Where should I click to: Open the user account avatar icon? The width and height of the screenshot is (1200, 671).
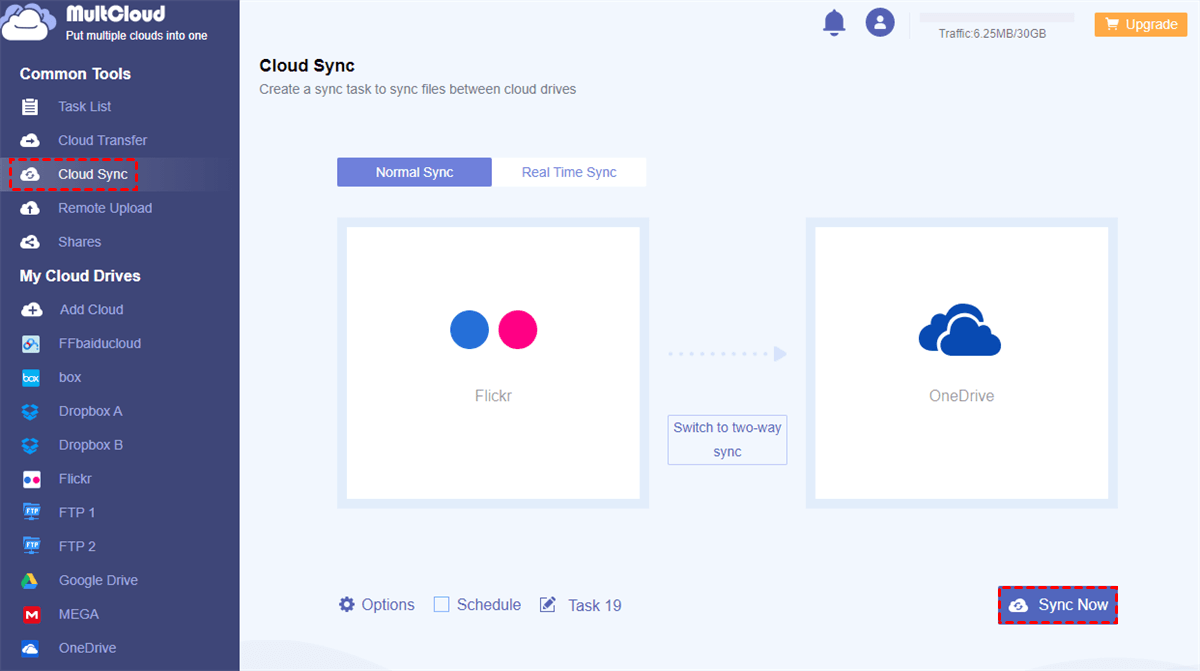point(880,23)
